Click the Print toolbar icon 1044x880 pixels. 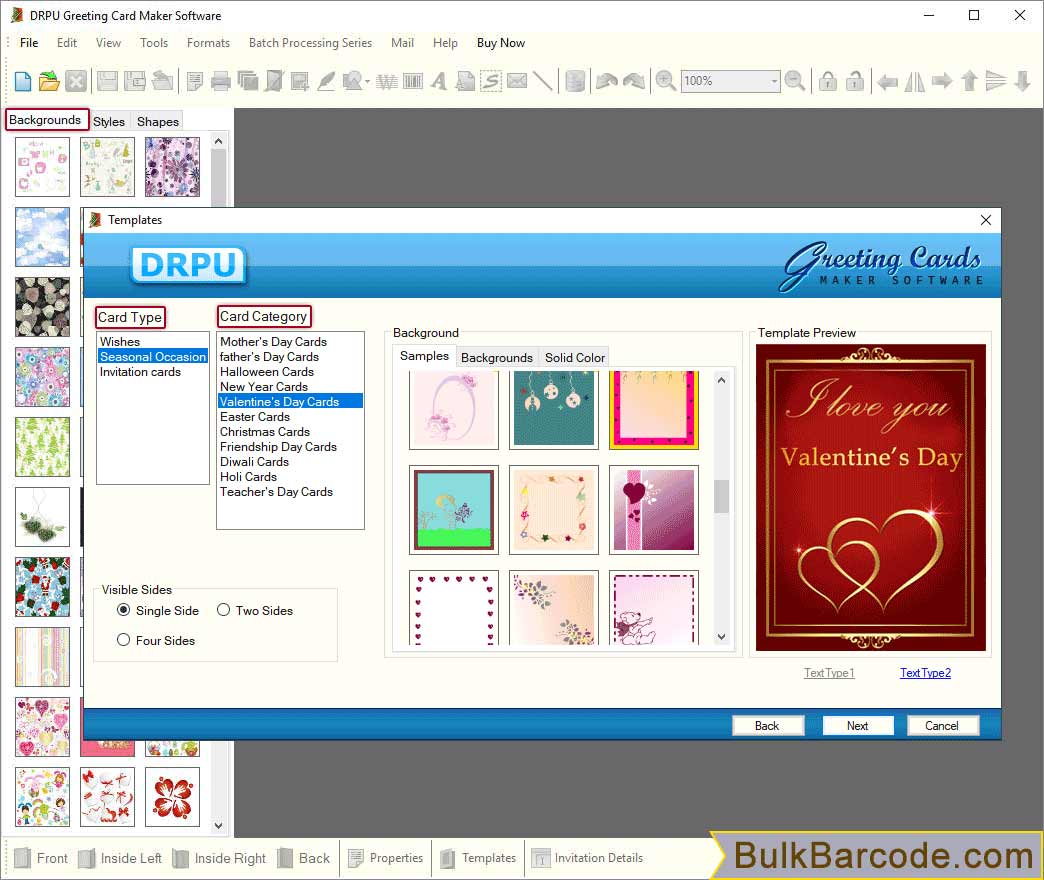[x=220, y=81]
